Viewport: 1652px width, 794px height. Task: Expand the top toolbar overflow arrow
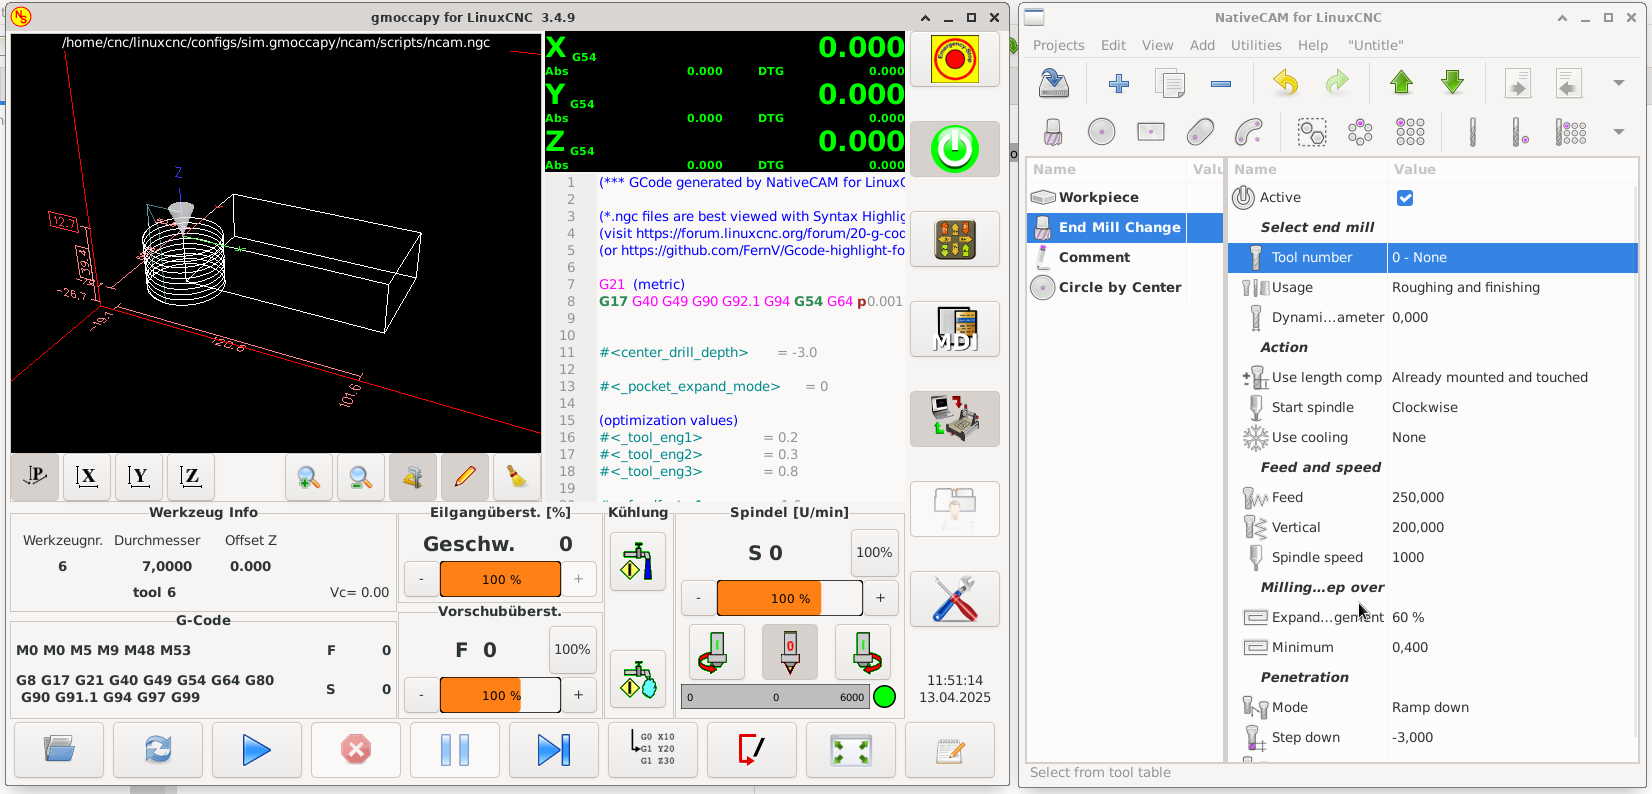[1619, 84]
